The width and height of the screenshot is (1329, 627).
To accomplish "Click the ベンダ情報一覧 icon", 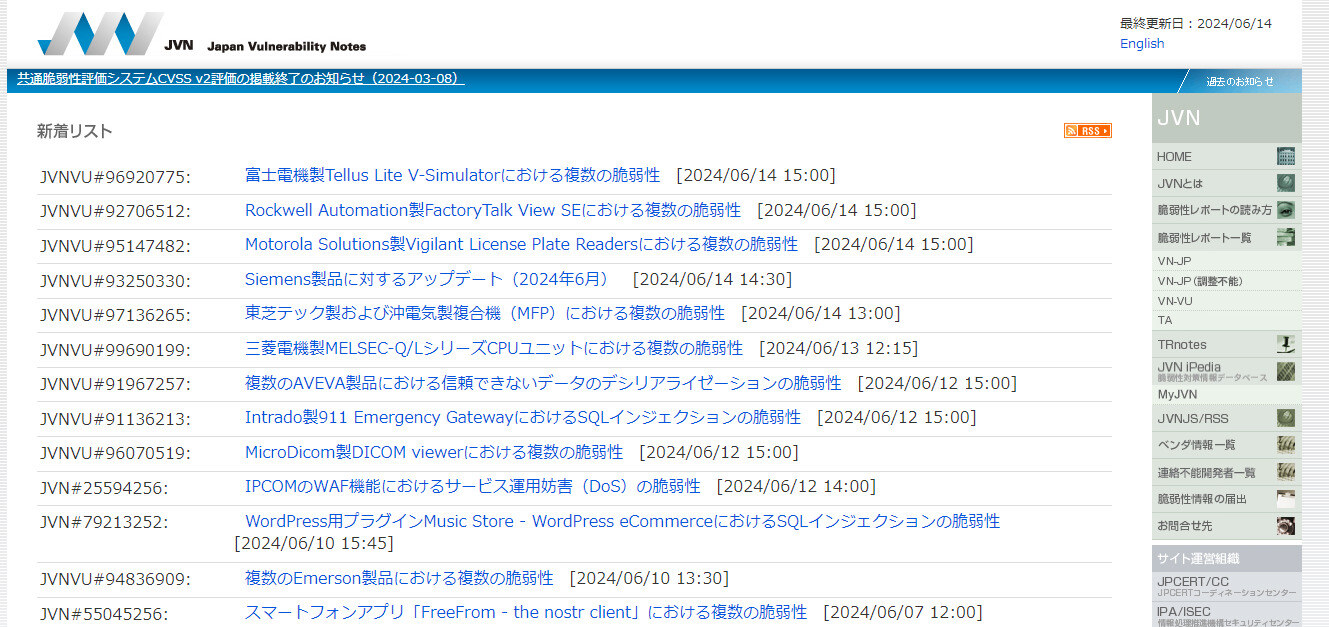I will coord(1286,444).
